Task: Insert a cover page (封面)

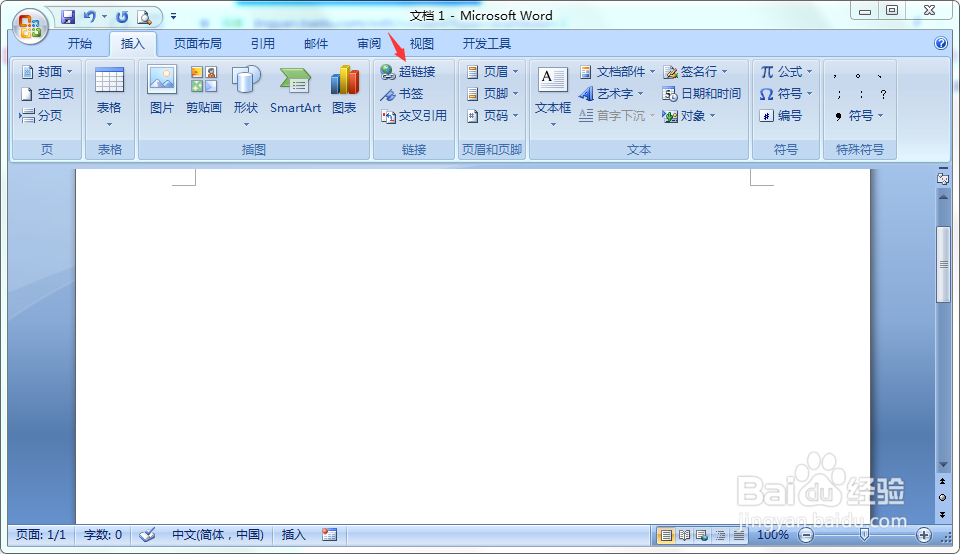Action: point(47,72)
